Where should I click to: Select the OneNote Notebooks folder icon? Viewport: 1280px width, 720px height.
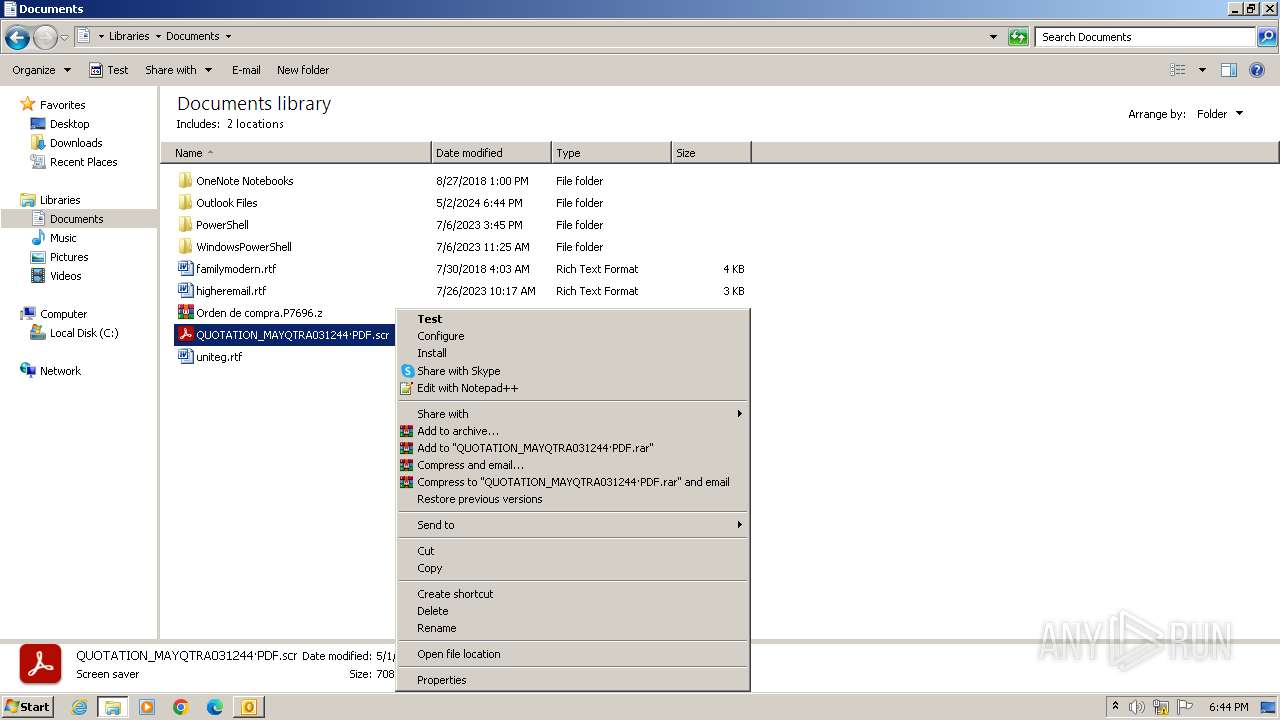pyautogui.click(x=185, y=181)
